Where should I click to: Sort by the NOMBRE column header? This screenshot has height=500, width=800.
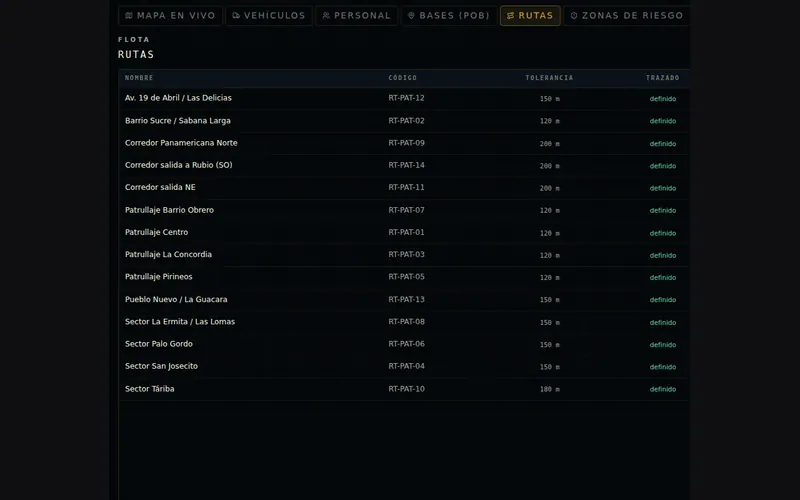[139, 78]
